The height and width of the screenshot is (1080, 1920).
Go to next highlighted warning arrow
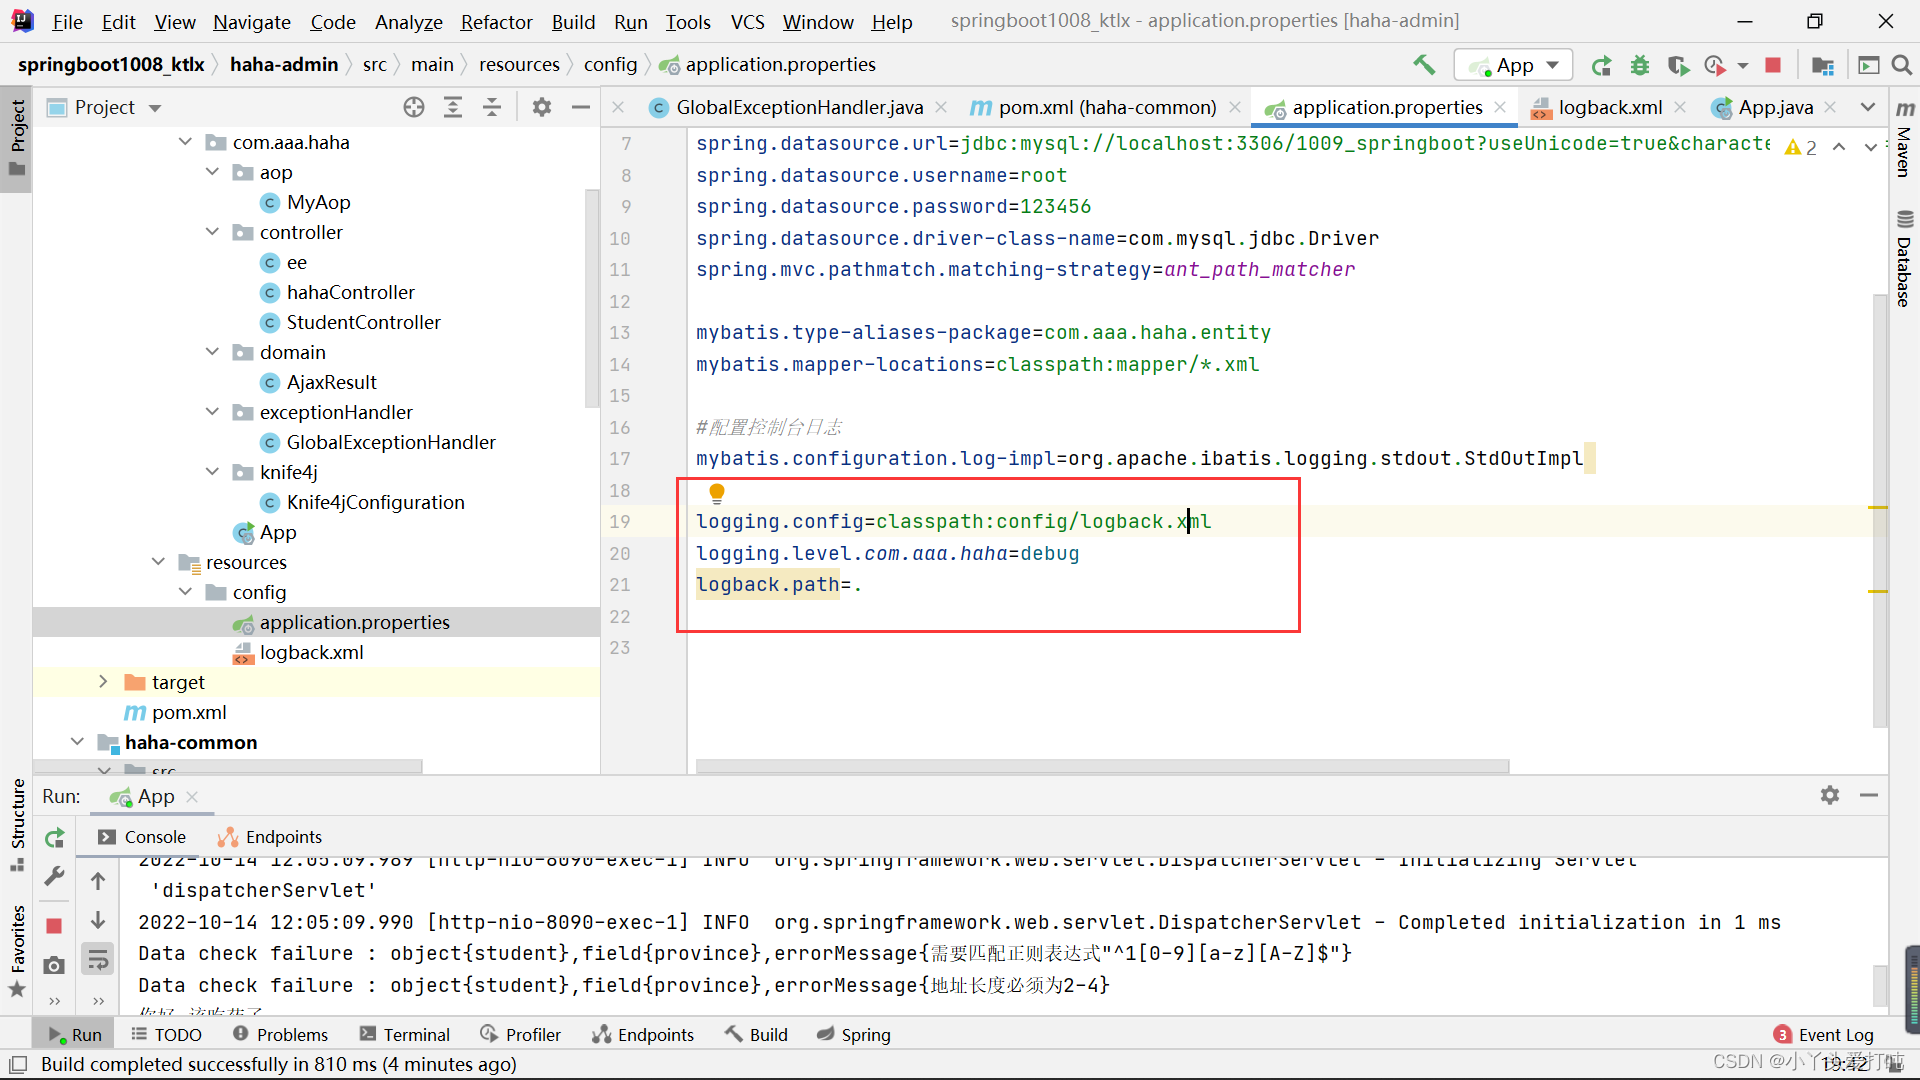pyautogui.click(x=1870, y=147)
